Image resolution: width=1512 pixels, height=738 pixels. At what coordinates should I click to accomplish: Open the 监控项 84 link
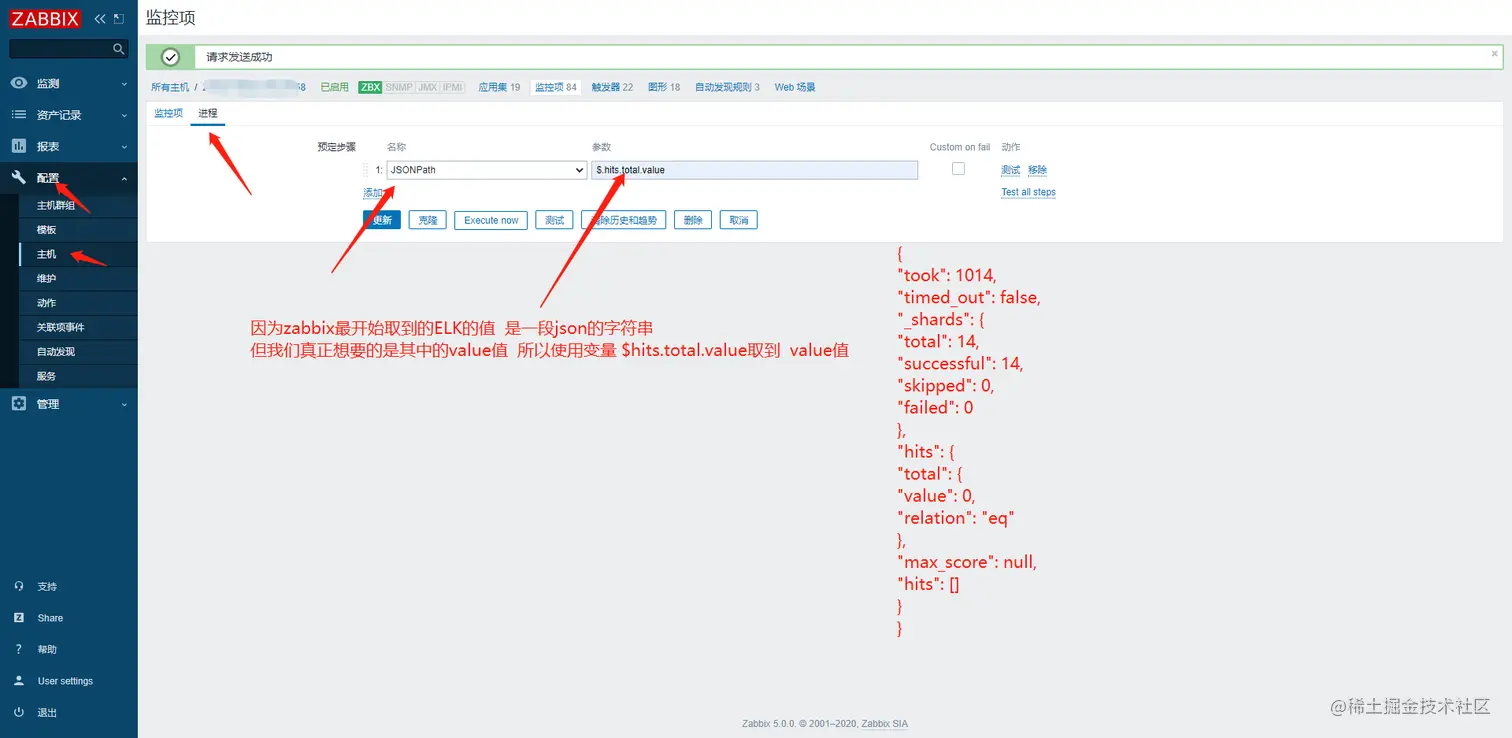pyautogui.click(x=555, y=87)
